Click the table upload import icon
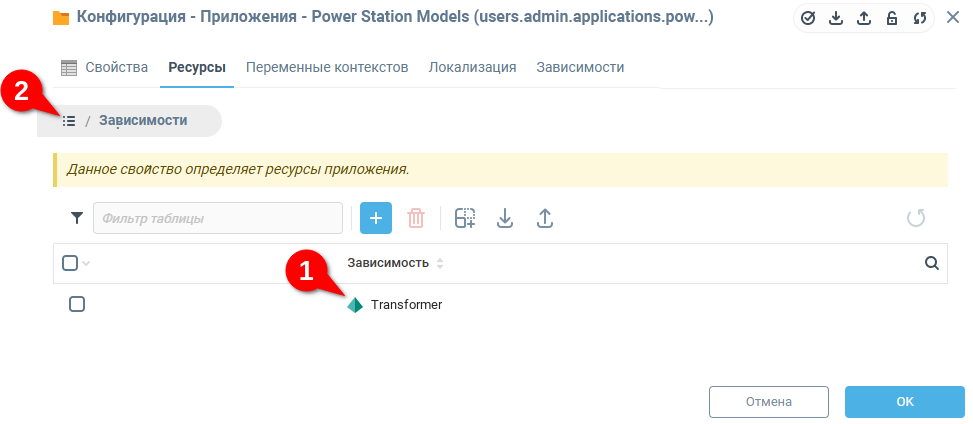 [544, 218]
